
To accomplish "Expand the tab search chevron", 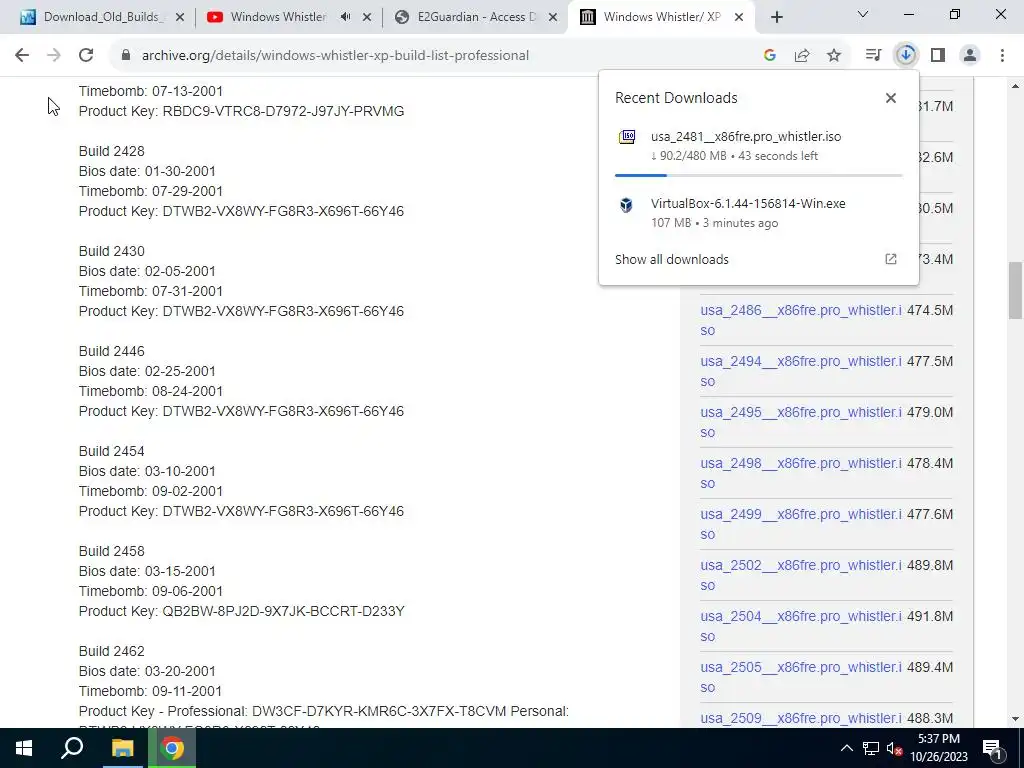I will (x=863, y=14).
